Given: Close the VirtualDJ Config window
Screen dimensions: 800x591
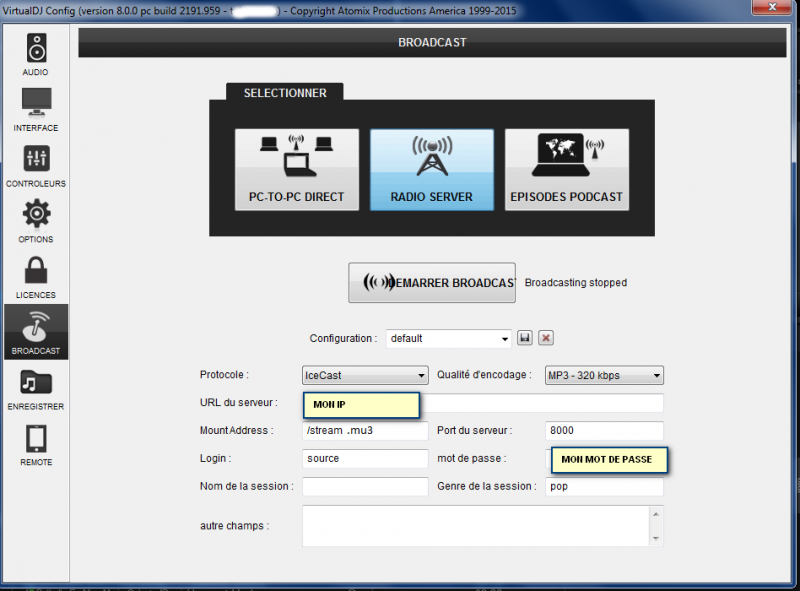Looking at the screenshot, I should point(772,7).
